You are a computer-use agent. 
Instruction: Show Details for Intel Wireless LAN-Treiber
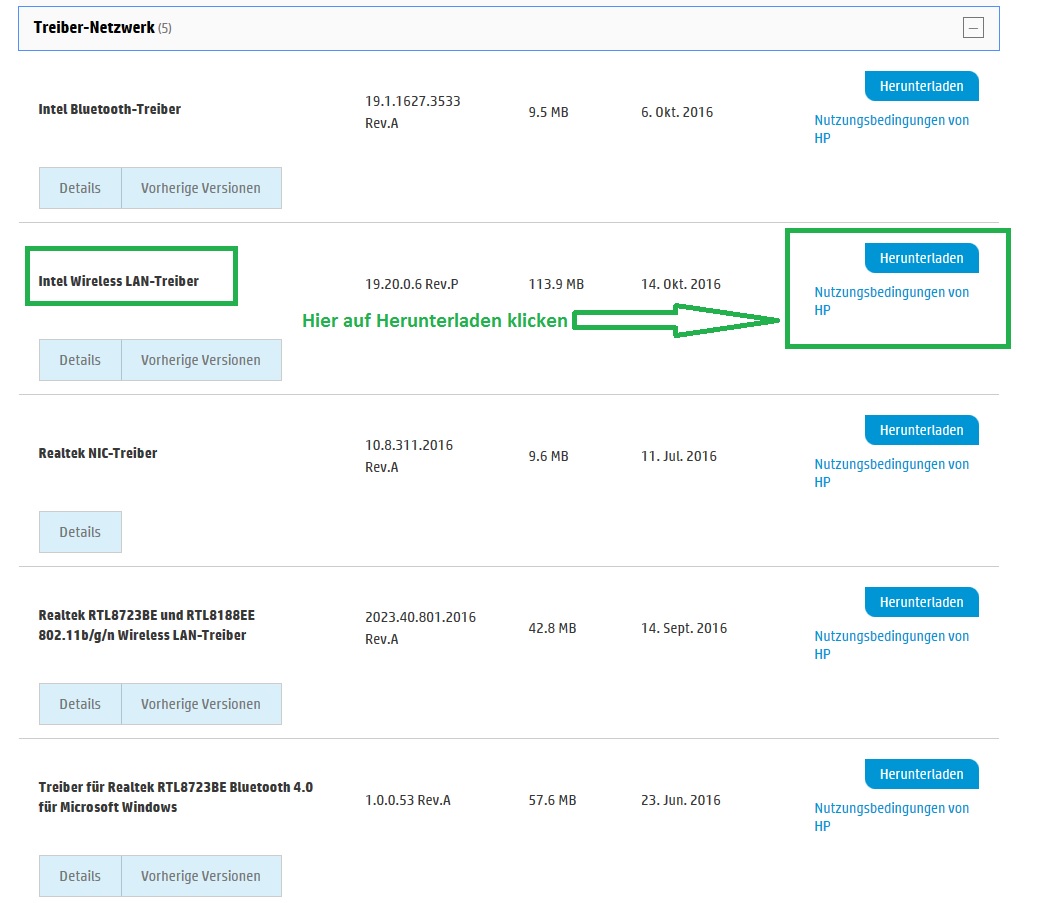(x=80, y=360)
